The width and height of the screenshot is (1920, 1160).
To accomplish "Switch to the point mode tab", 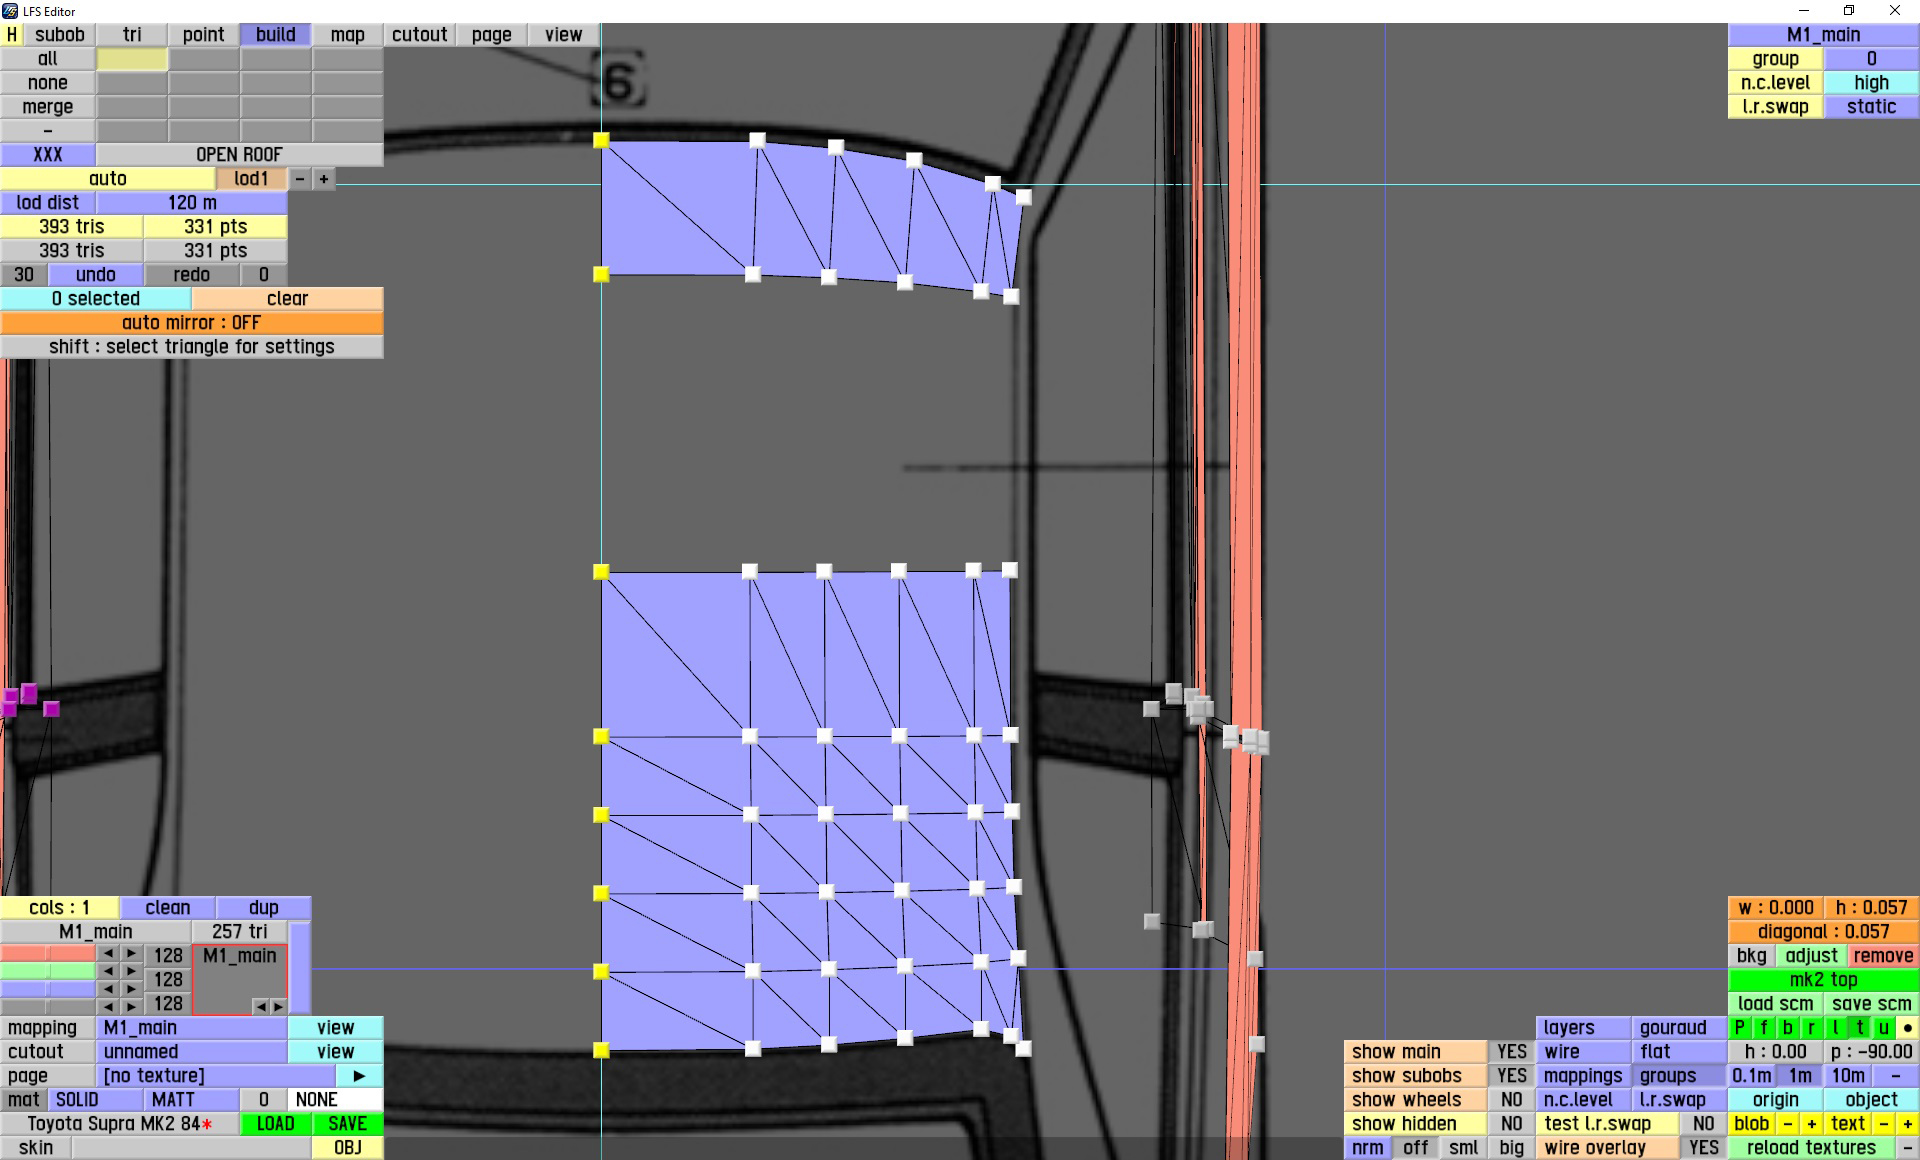I will point(203,35).
